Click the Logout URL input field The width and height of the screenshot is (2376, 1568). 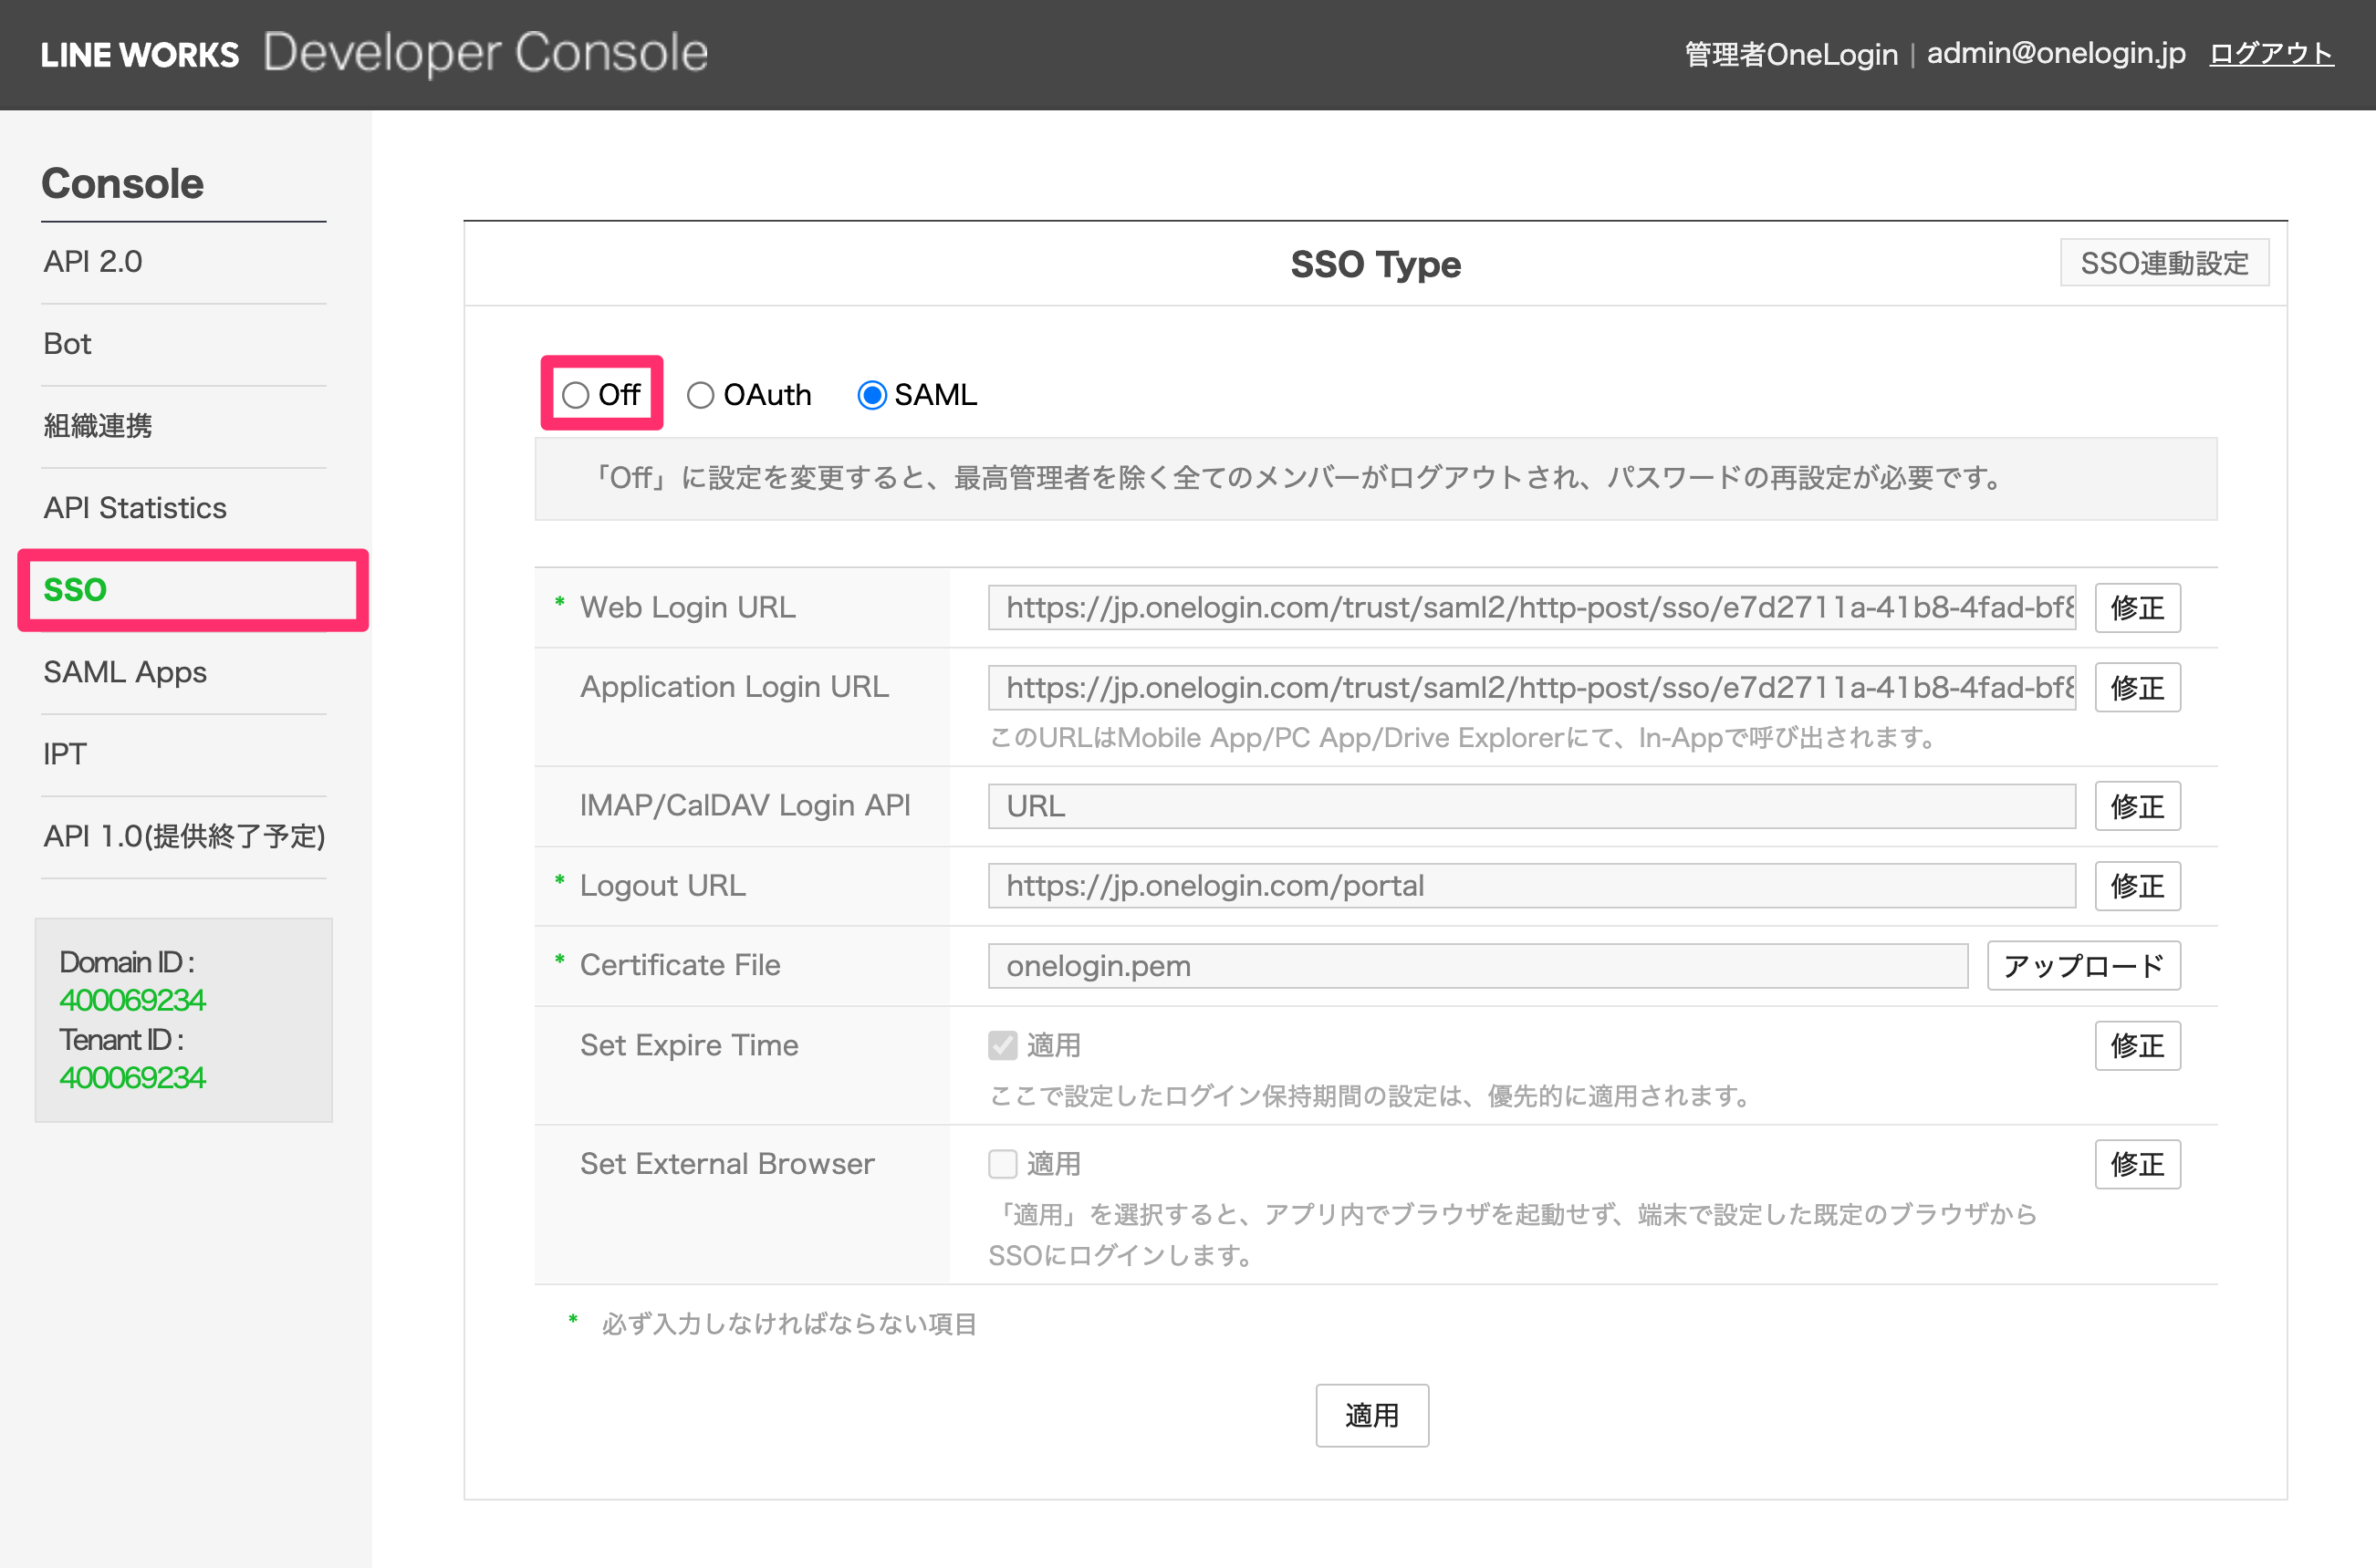[x=1531, y=885]
